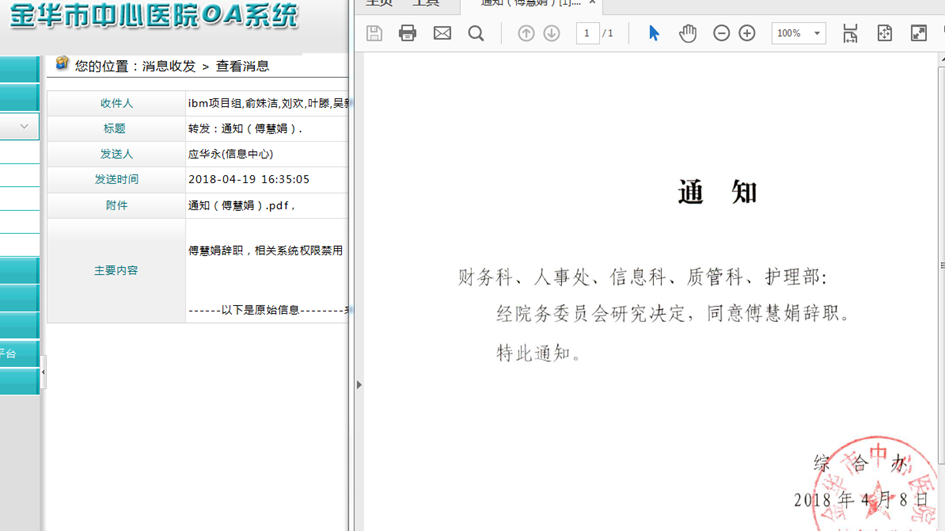The image size is (945, 531).
Task: Click the location breadcrumb icon
Action: (62, 63)
